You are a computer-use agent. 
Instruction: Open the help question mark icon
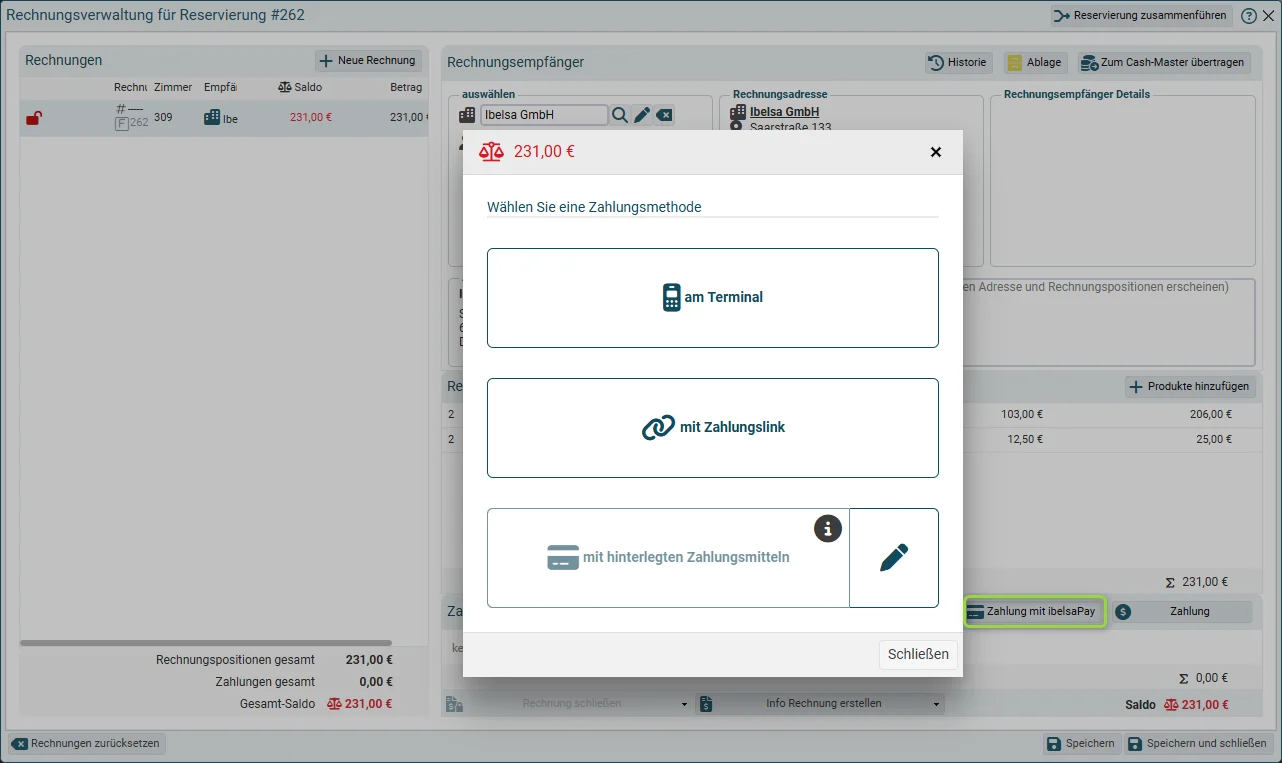(1249, 16)
